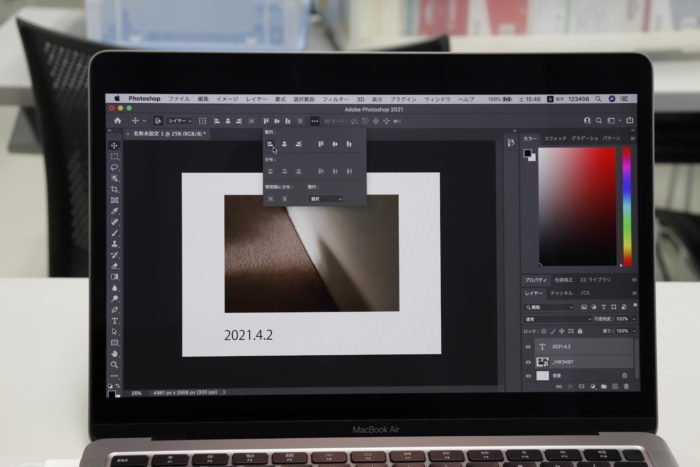Click the three-dots more options button
The height and width of the screenshot is (467, 700).
[x=314, y=121]
